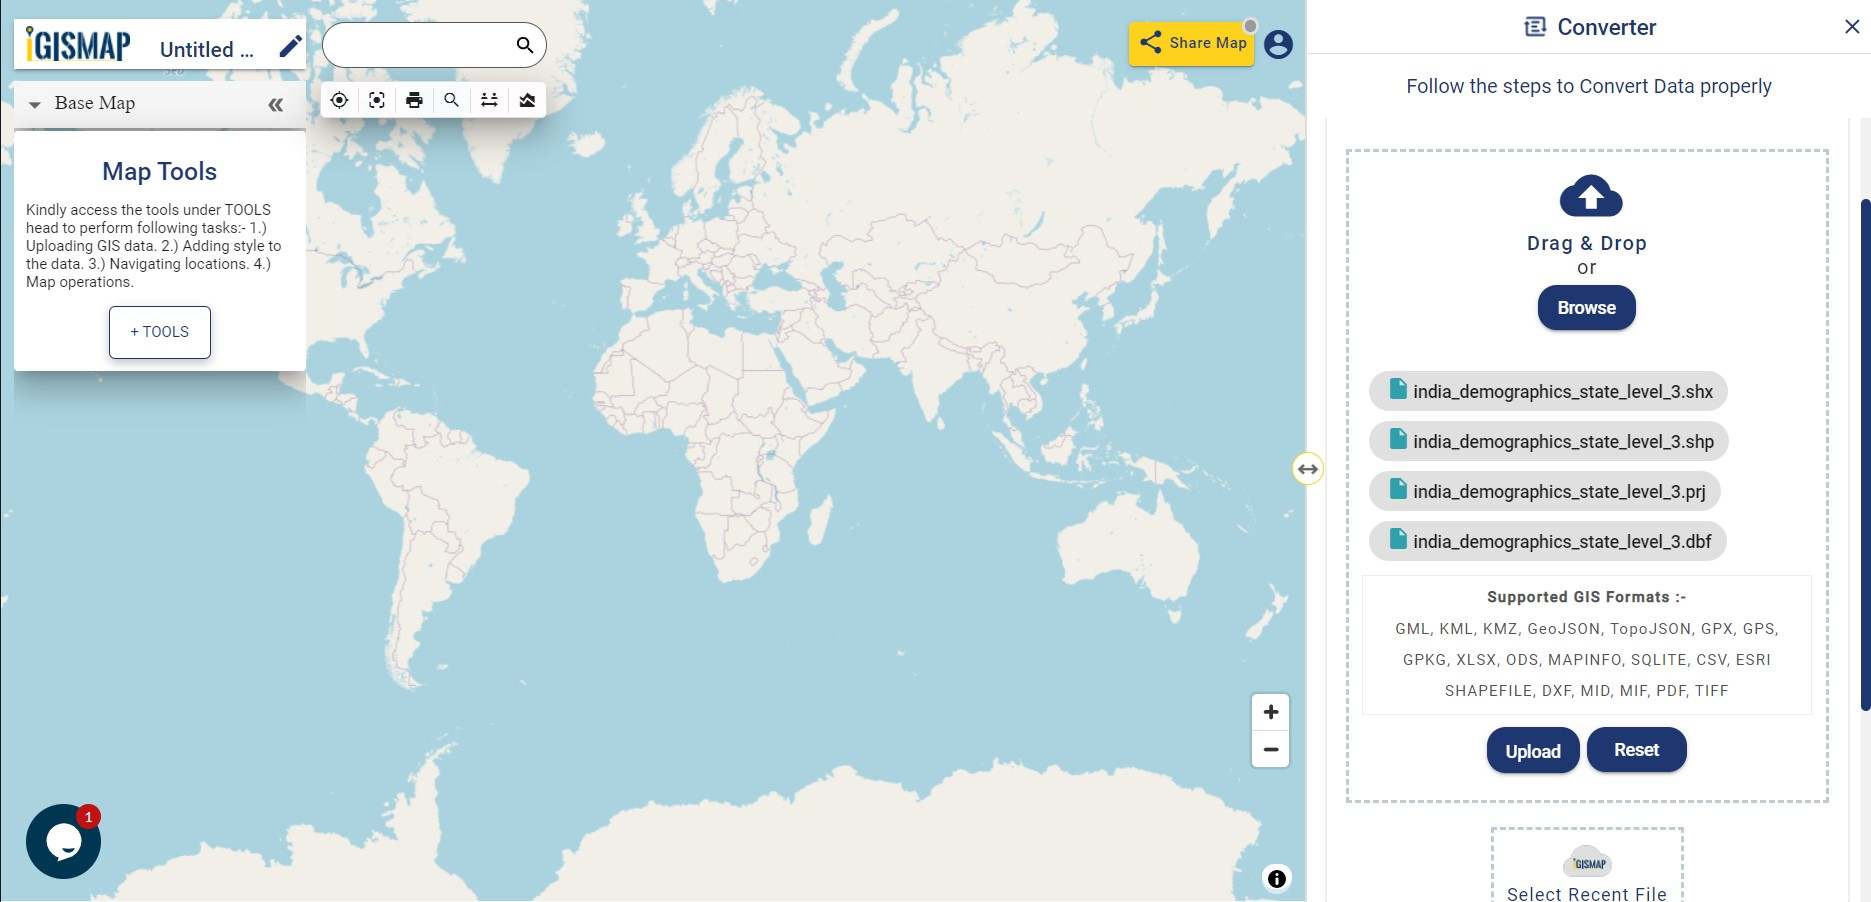Click the map info icon
Screen dimensions: 1871x902
1276,879
